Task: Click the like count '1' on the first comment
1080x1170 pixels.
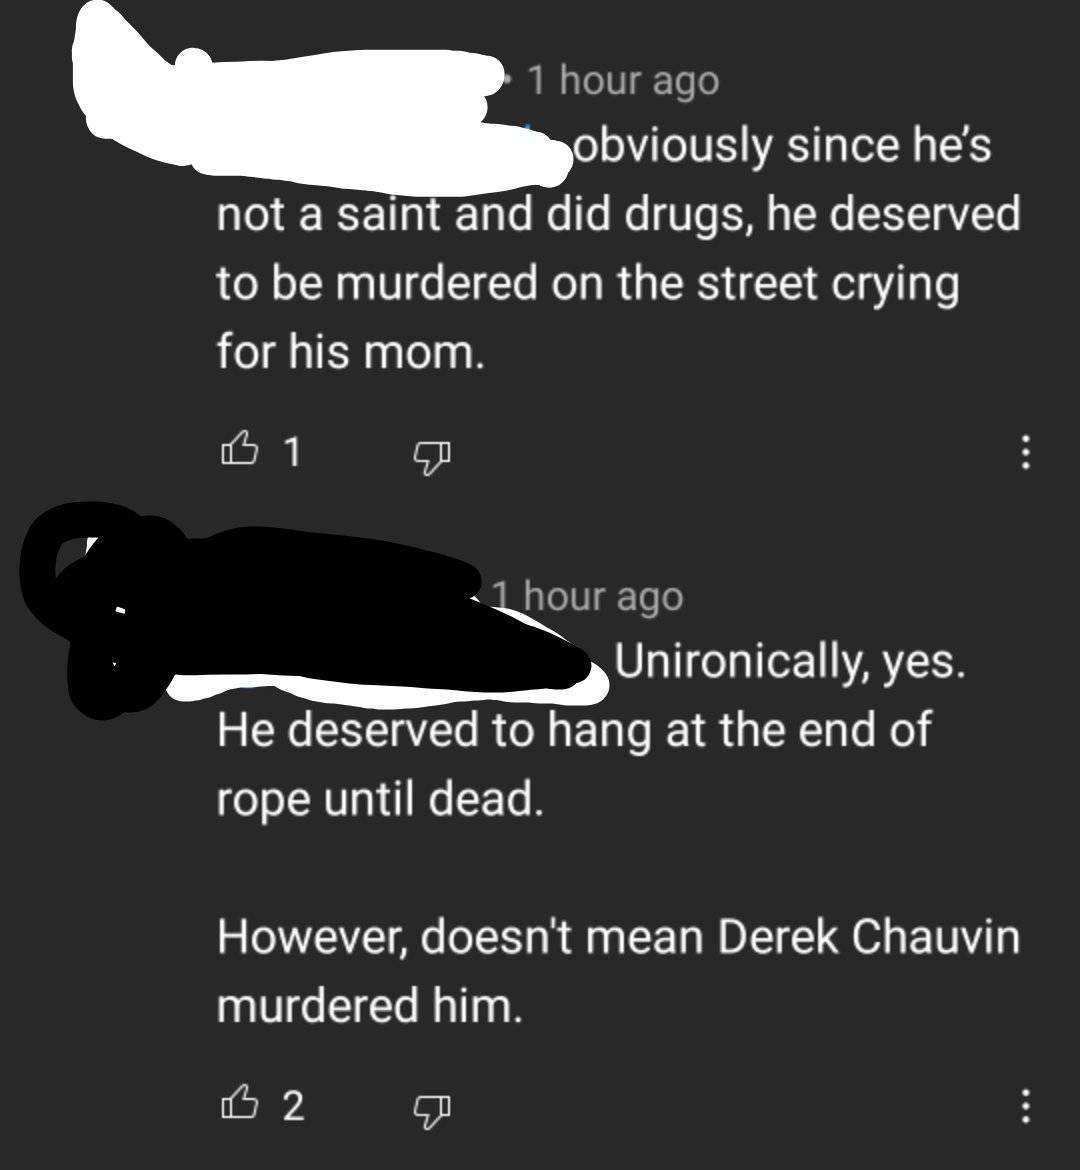Action: point(292,451)
